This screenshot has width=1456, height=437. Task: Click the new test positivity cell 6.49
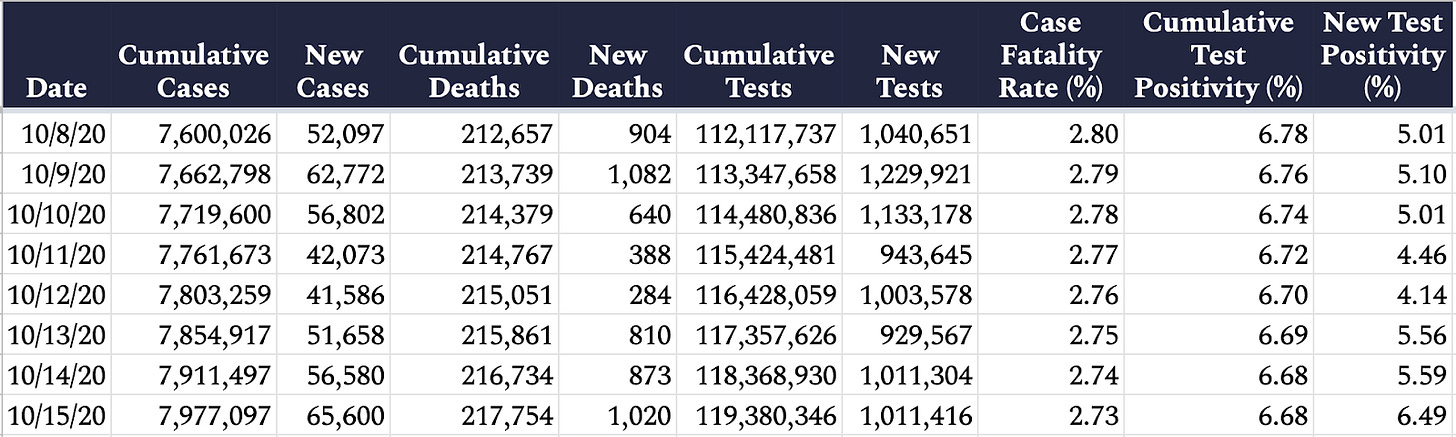[1384, 416]
